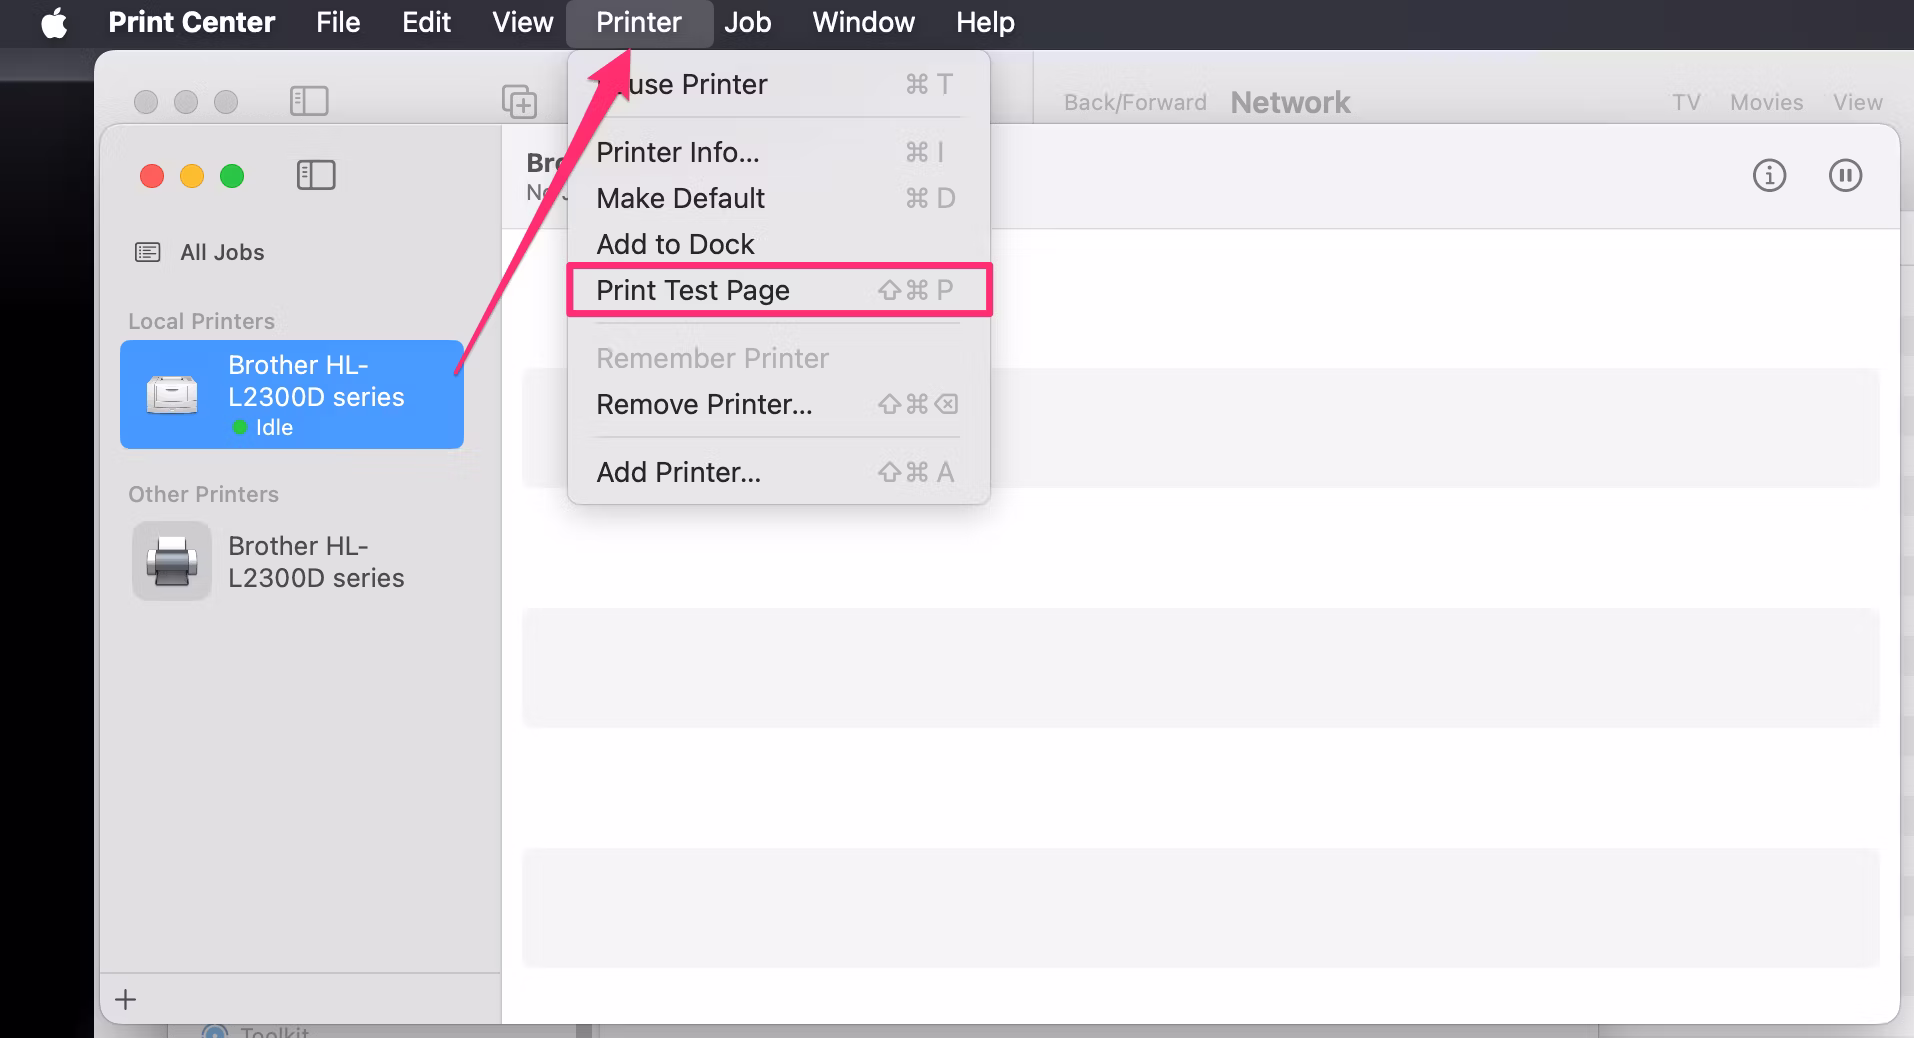Toggle the sidebar in Print Center window

(316, 175)
